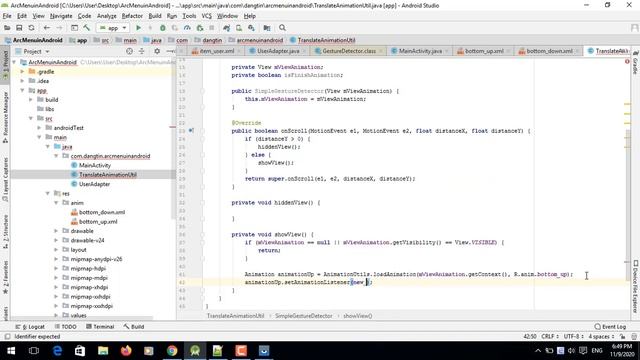Expand the androidTest folder
Viewport: 640px width, 360px height.
[x=40, y=128]
